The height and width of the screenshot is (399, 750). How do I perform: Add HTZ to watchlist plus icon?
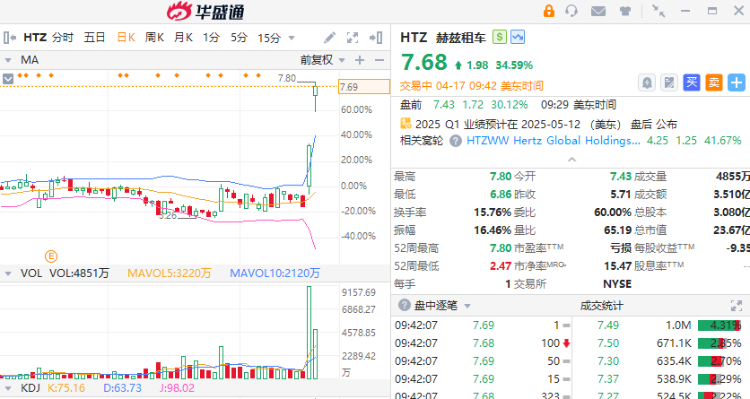coord(736,83)
